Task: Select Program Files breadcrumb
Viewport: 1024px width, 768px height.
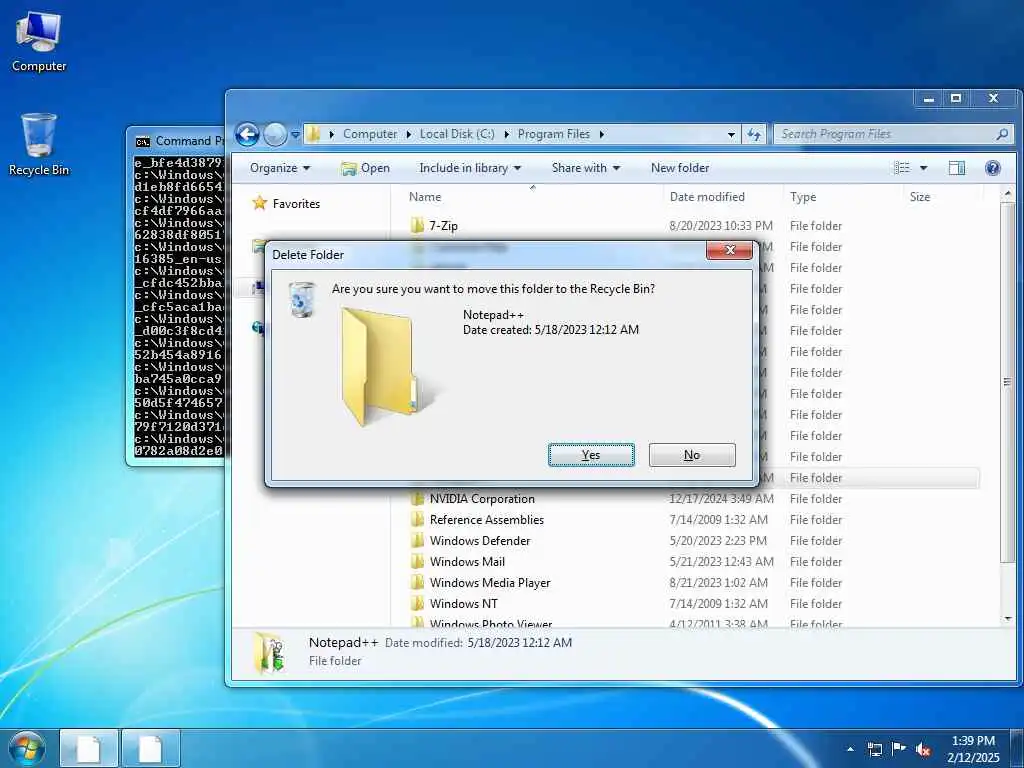Action: [554, 134]
